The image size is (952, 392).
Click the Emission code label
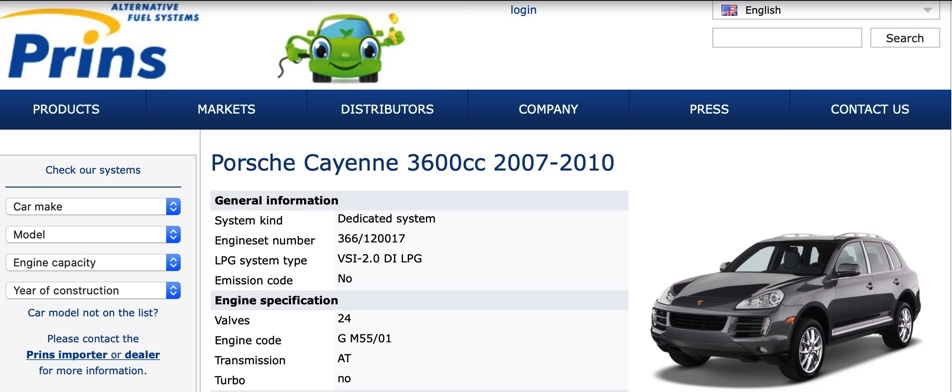click(x=254, y=280)
